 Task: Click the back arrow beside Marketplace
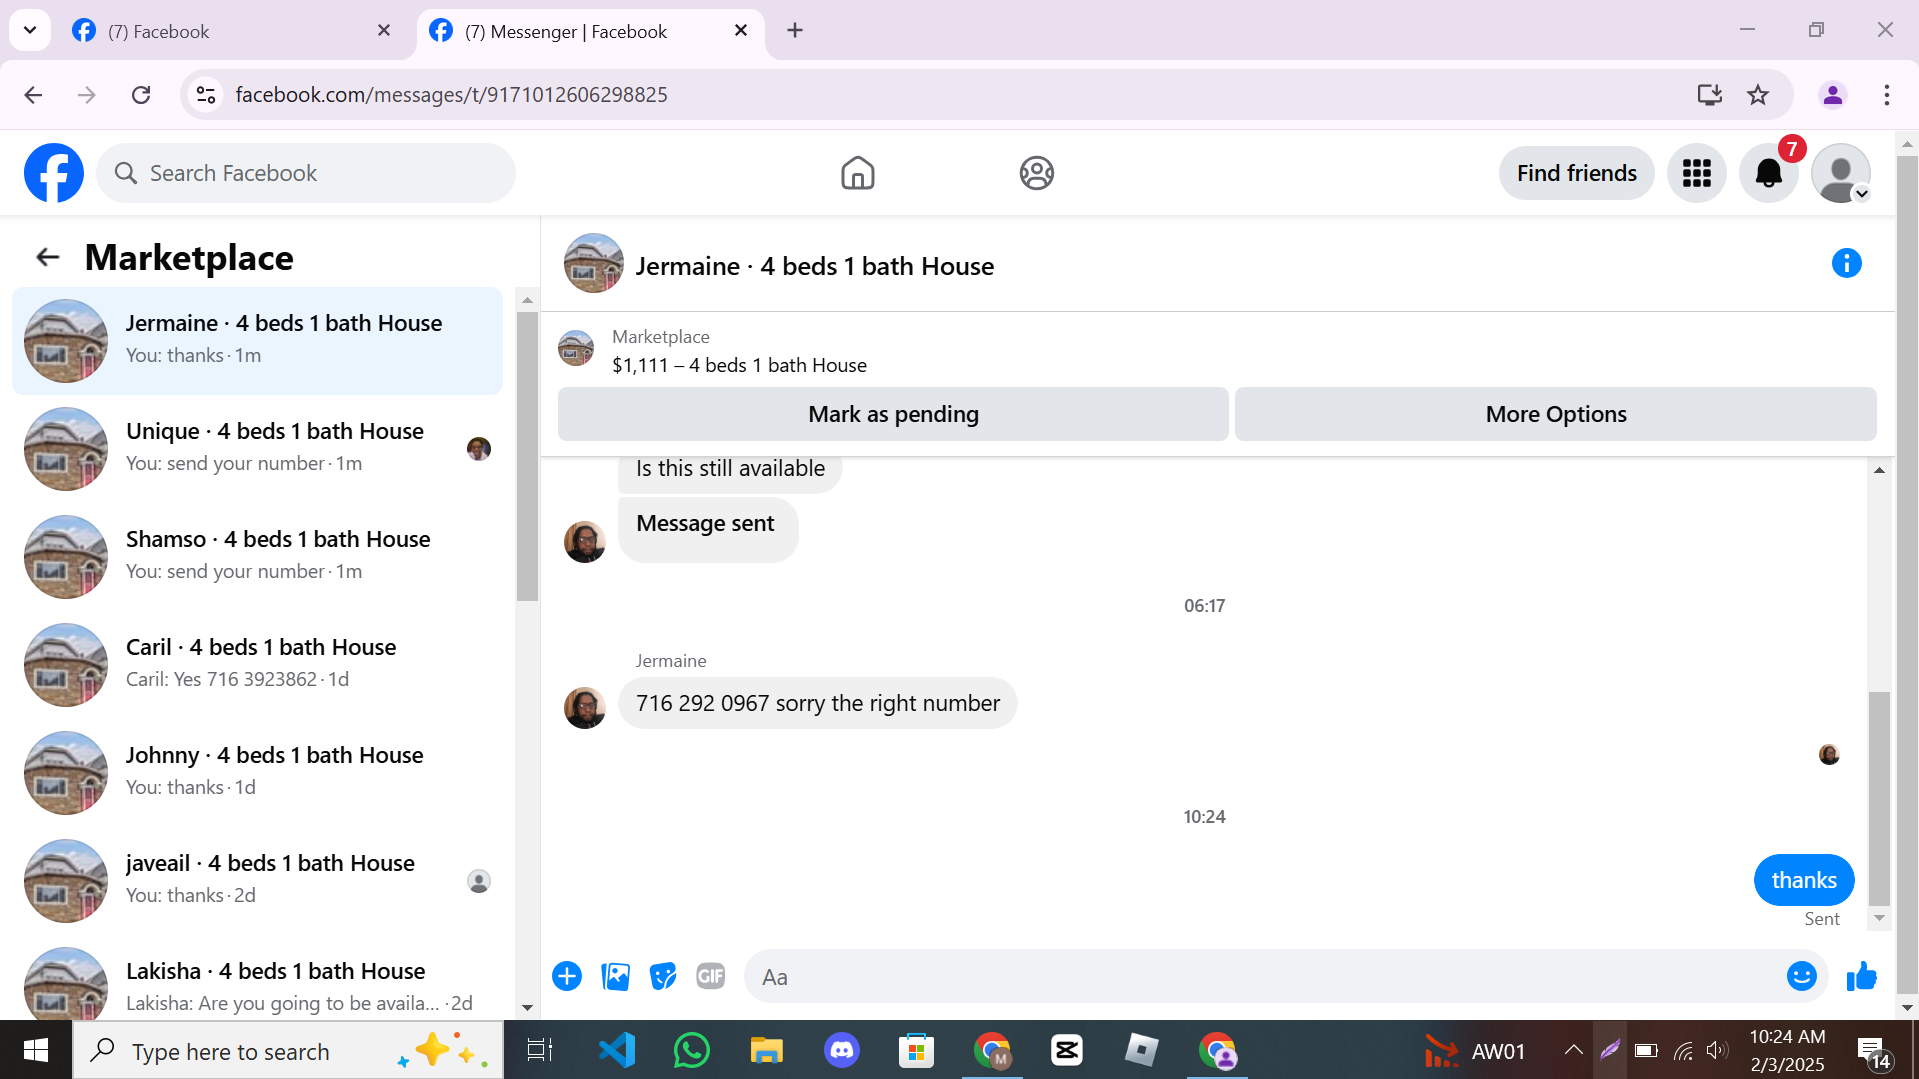48,257
